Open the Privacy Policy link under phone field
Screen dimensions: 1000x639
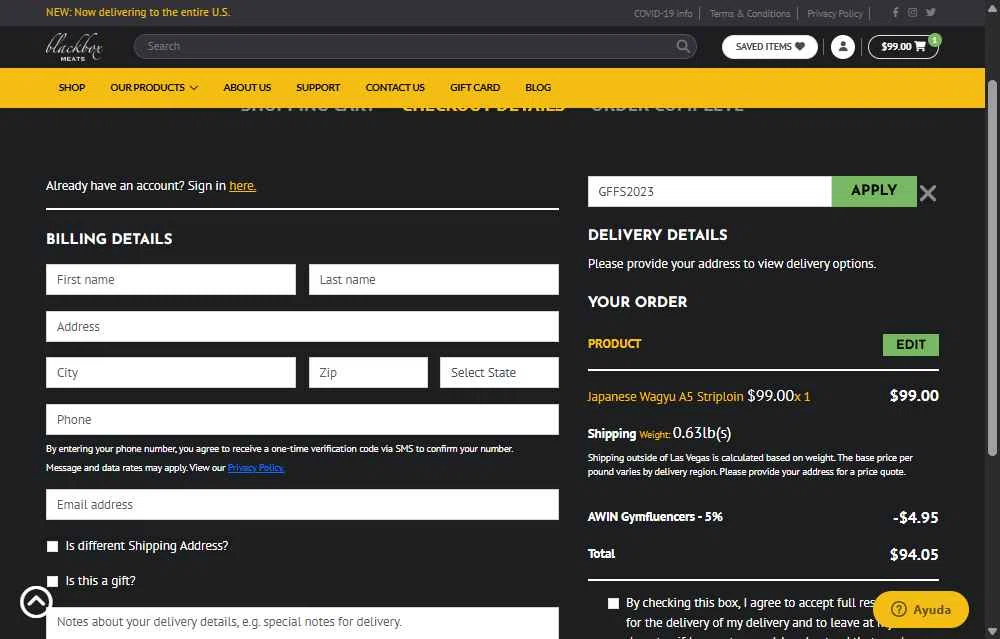point(256,467)
